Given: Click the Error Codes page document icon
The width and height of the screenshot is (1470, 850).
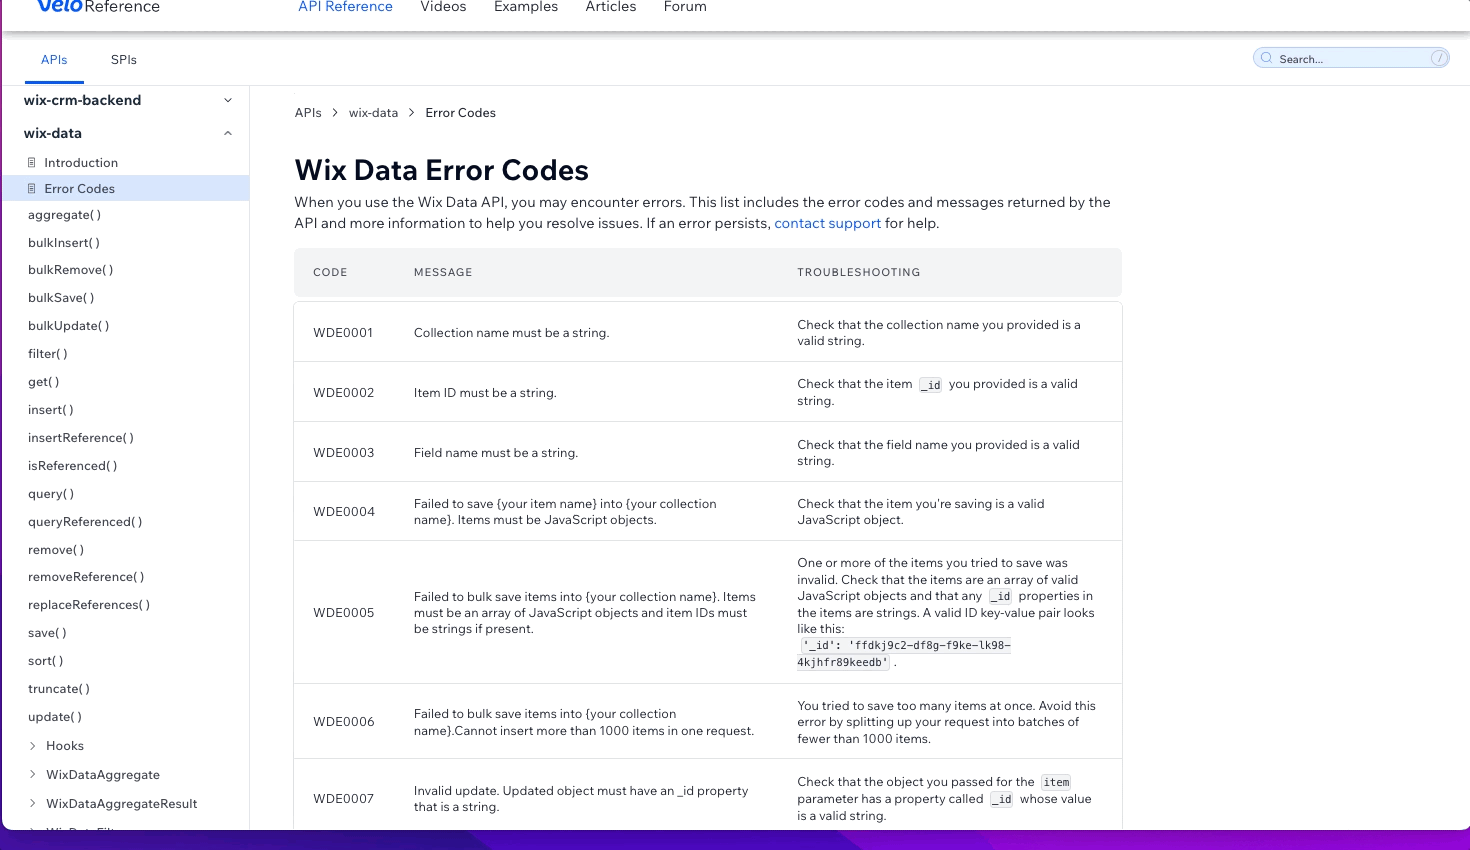Looking at the screenshot, I should 32,188.
